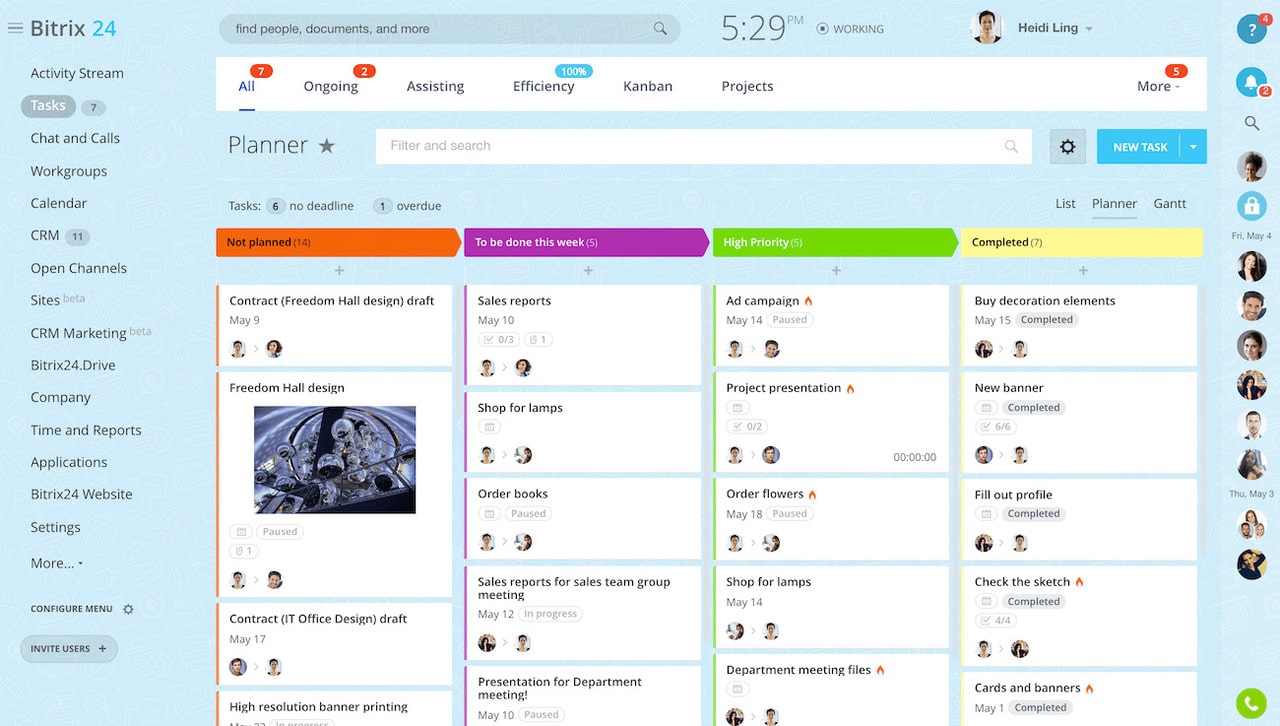Toggle Paused status on Order books
1280x726 pixels.
coord(528,514)
